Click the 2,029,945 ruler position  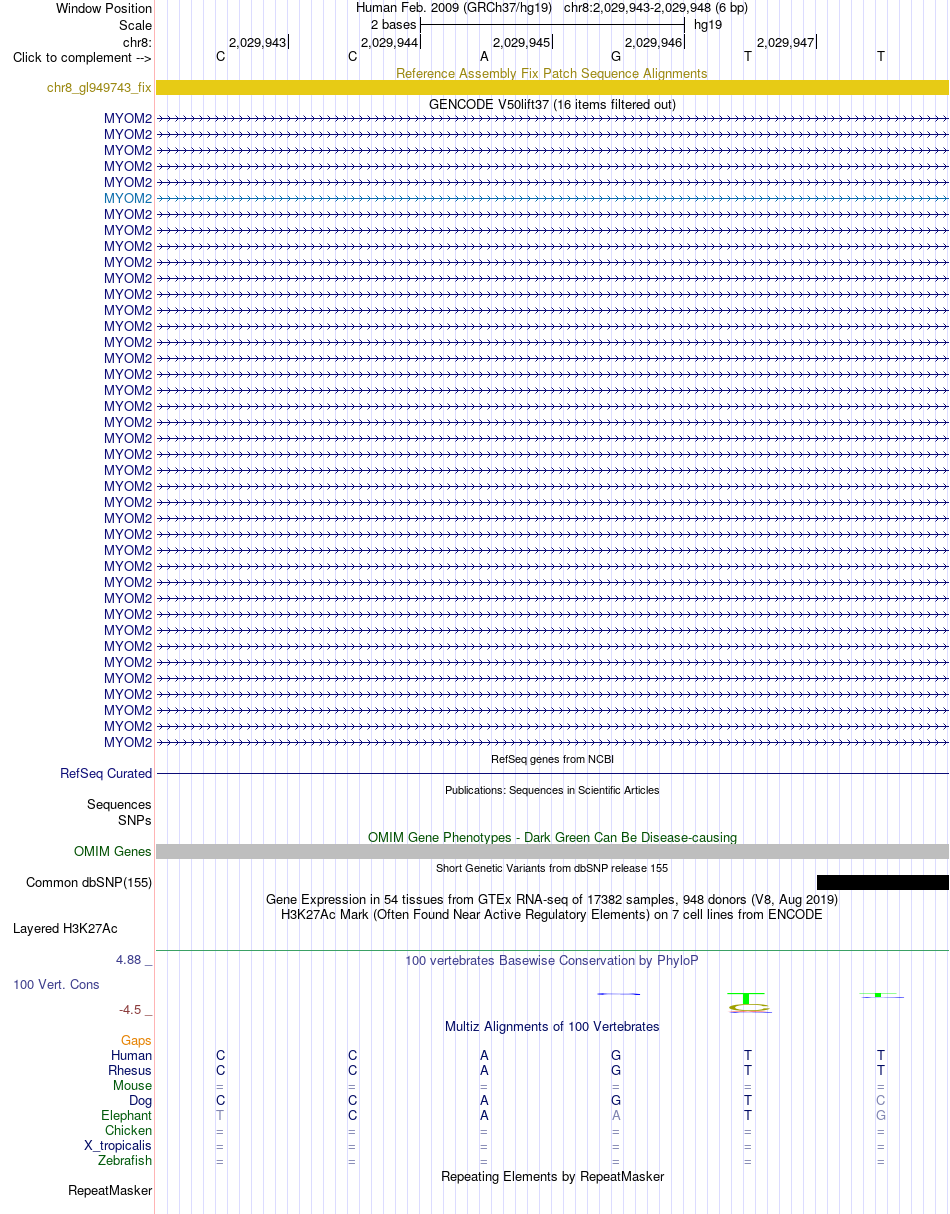pos(521,42)
